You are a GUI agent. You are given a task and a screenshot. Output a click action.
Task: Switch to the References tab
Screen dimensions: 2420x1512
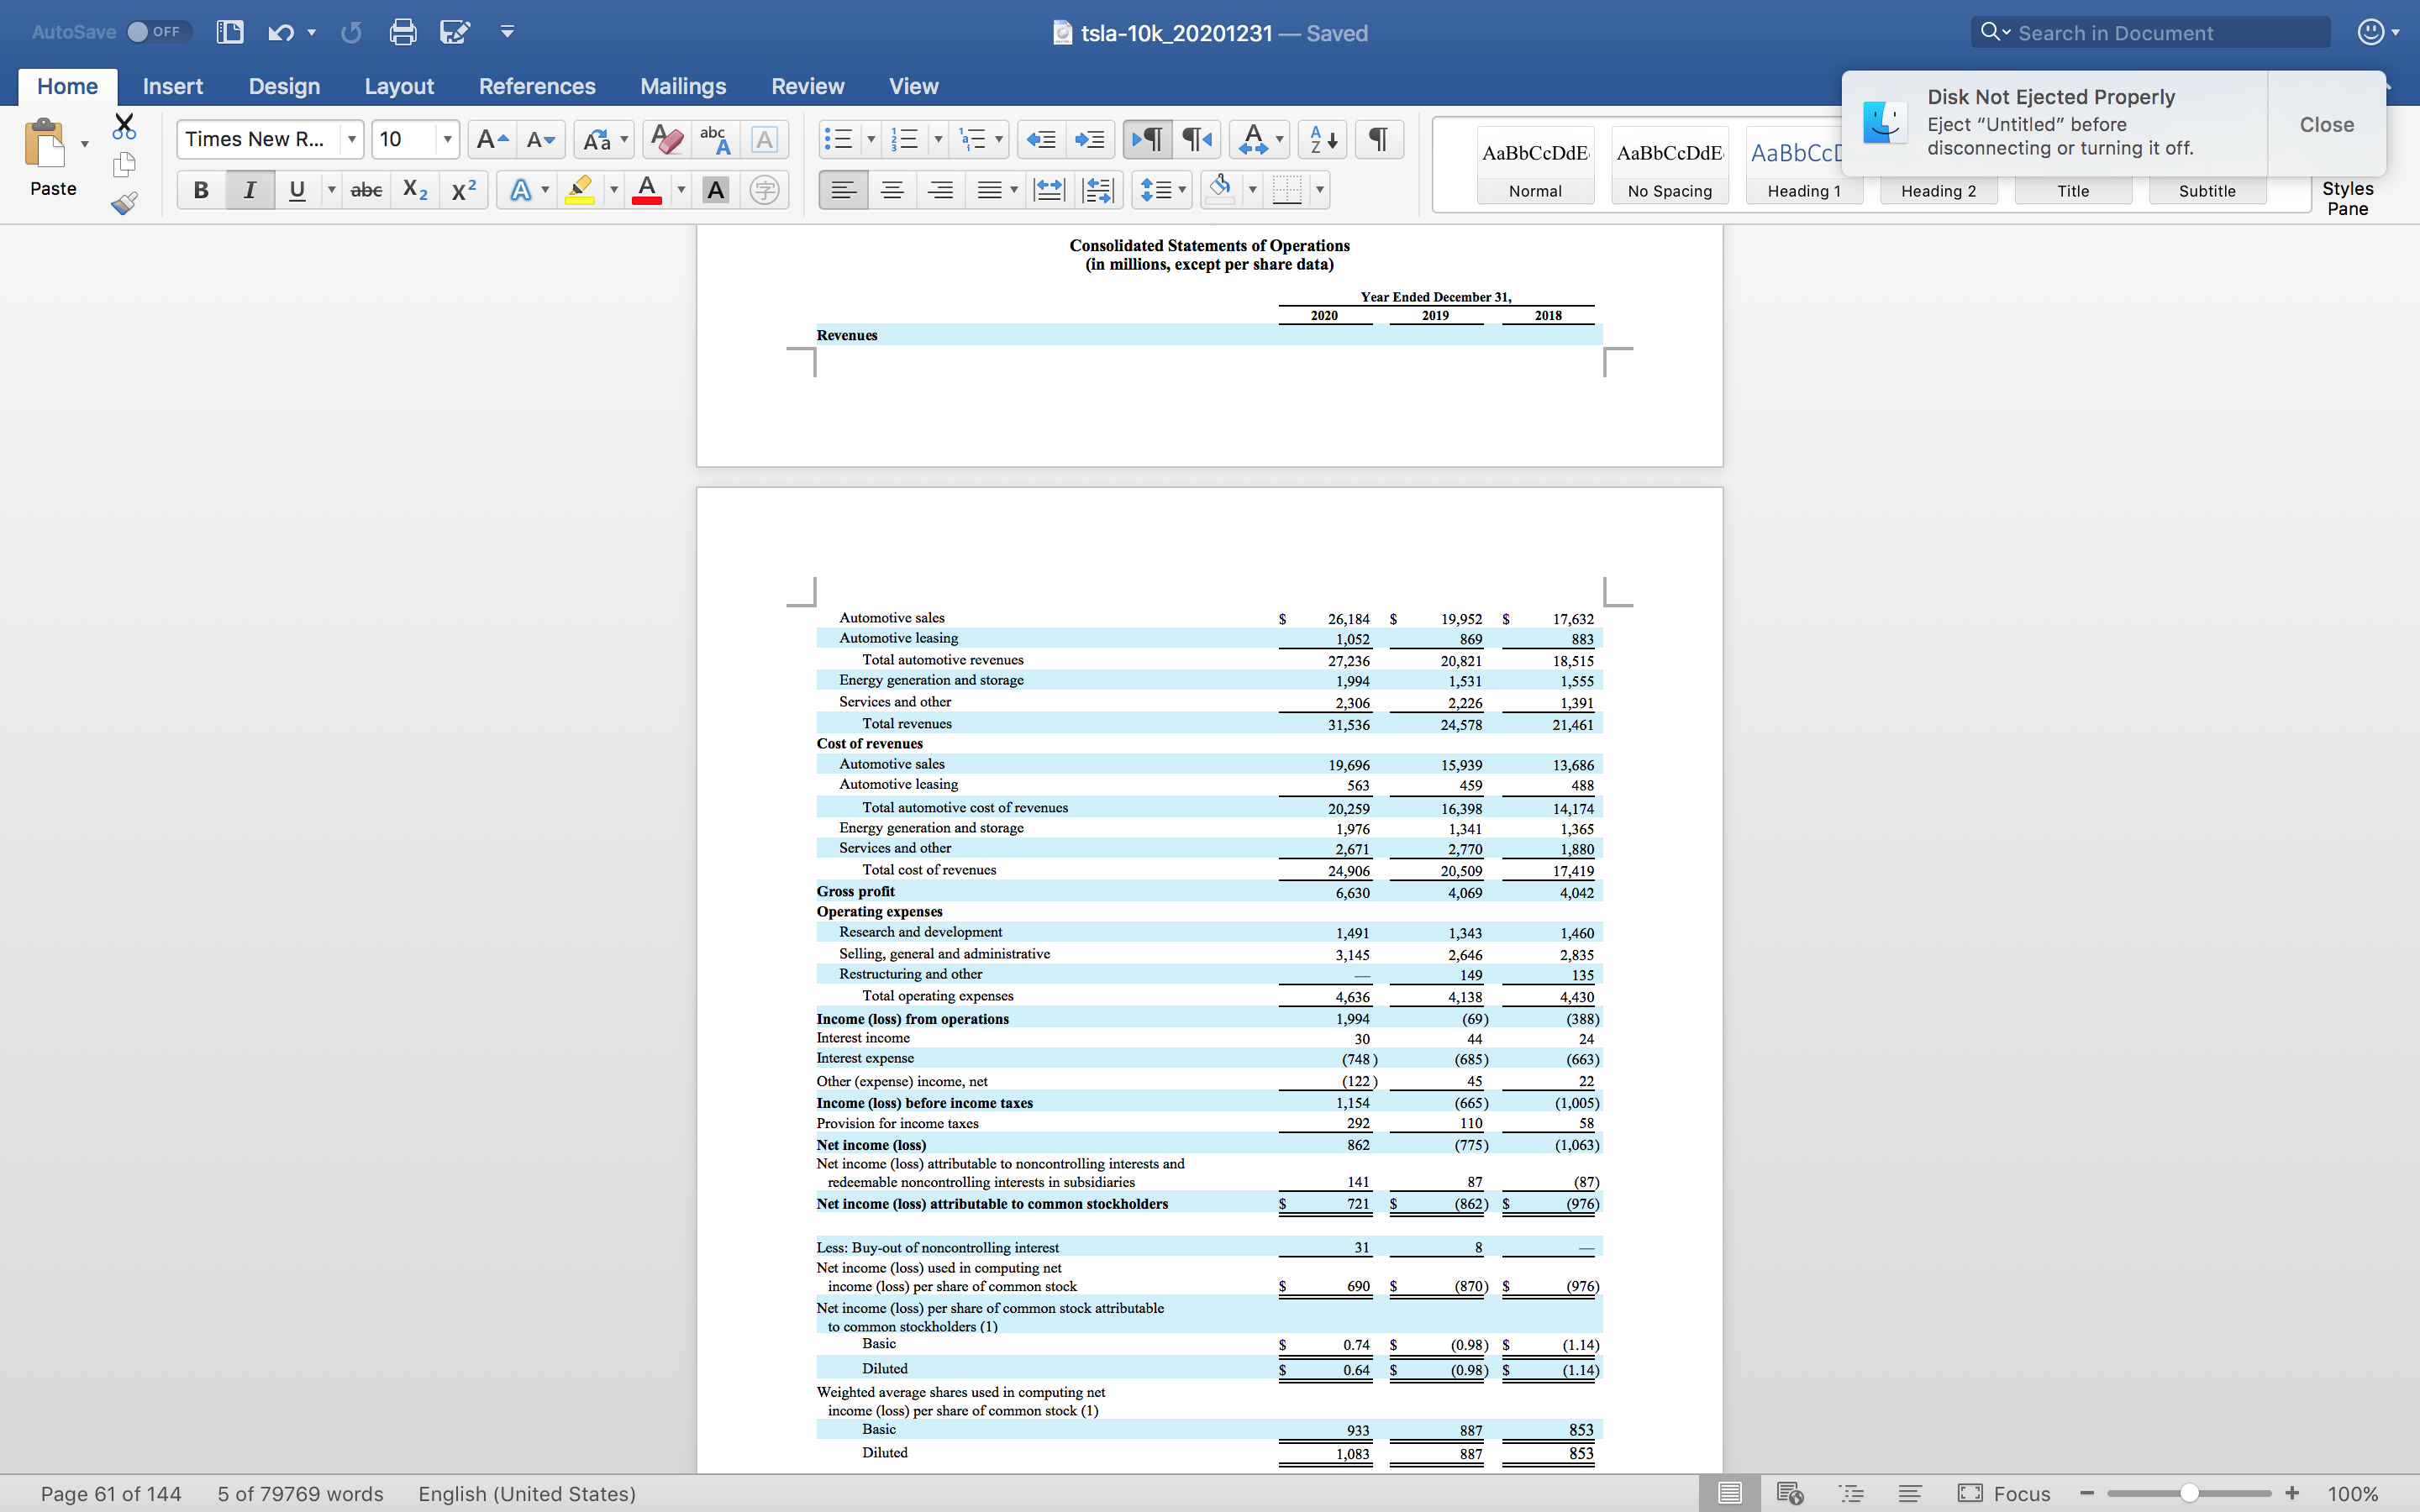[x=537, y=86]
